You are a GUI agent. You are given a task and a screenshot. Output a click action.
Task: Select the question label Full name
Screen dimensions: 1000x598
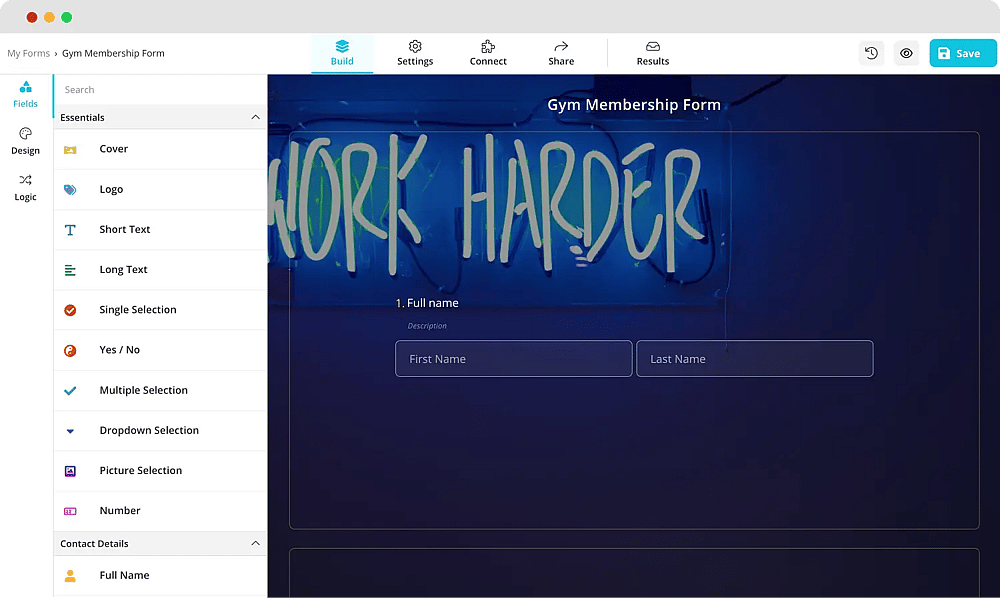tap(432, 303)
